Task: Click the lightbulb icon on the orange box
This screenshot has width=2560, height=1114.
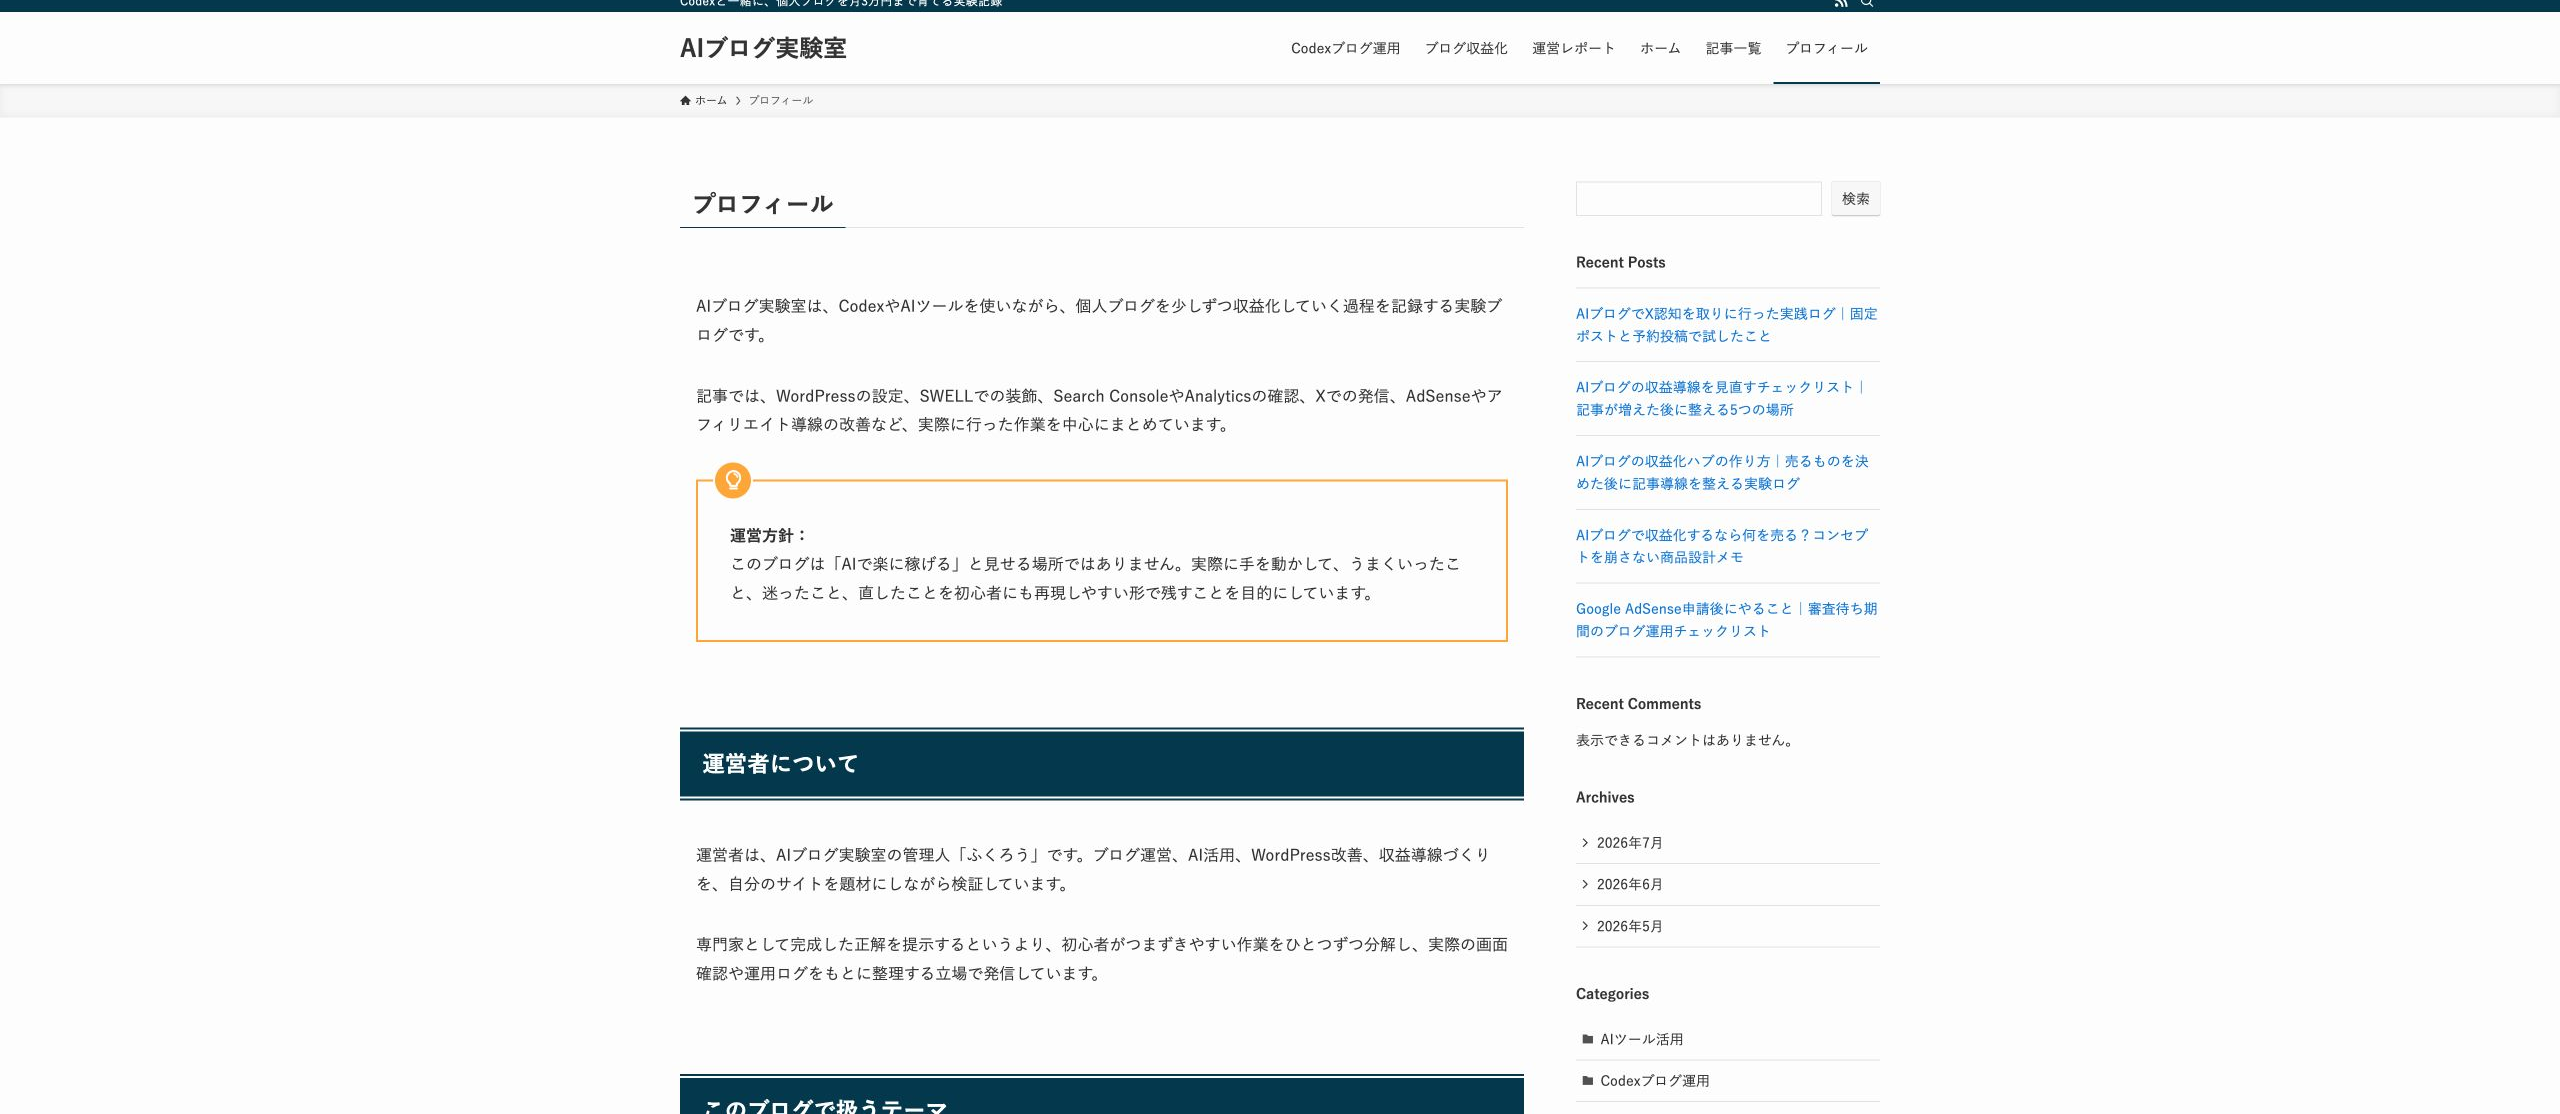Action: (x=733, y=480)
